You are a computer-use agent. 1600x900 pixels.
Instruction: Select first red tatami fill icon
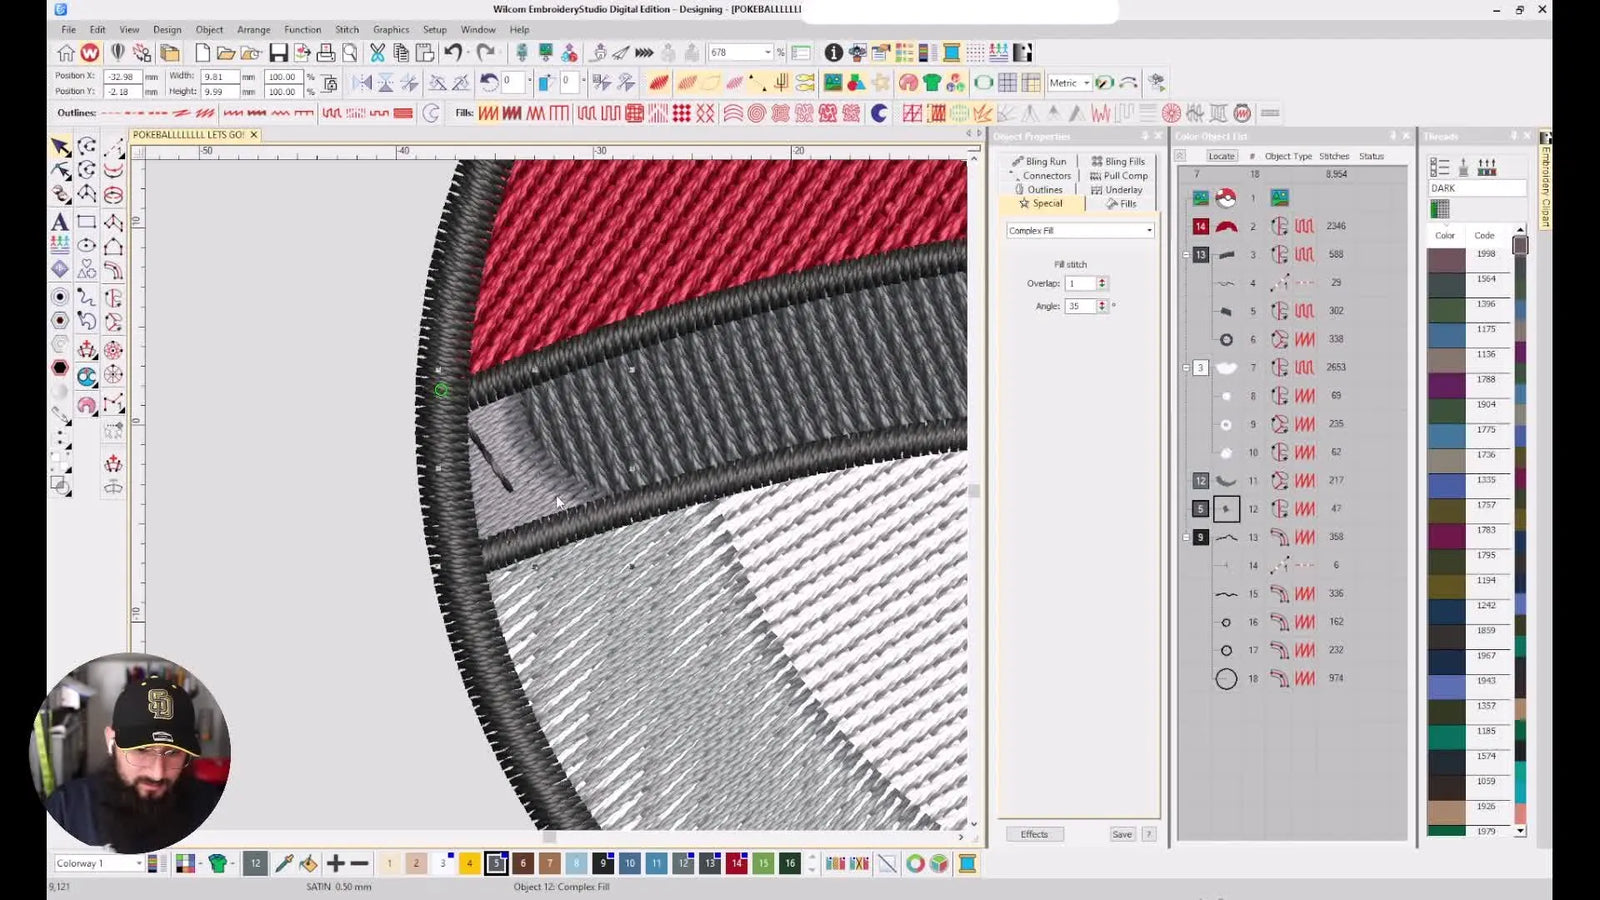pyautogui.click(x=488, y=113)
